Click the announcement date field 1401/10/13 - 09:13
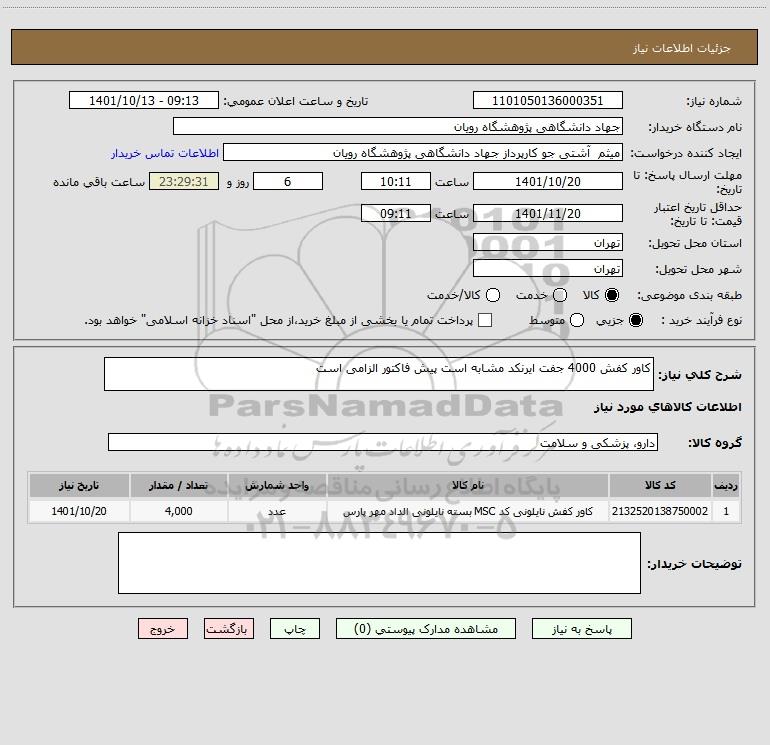The width and height of the screenshot is (770, 745). [x=144, y=100]
